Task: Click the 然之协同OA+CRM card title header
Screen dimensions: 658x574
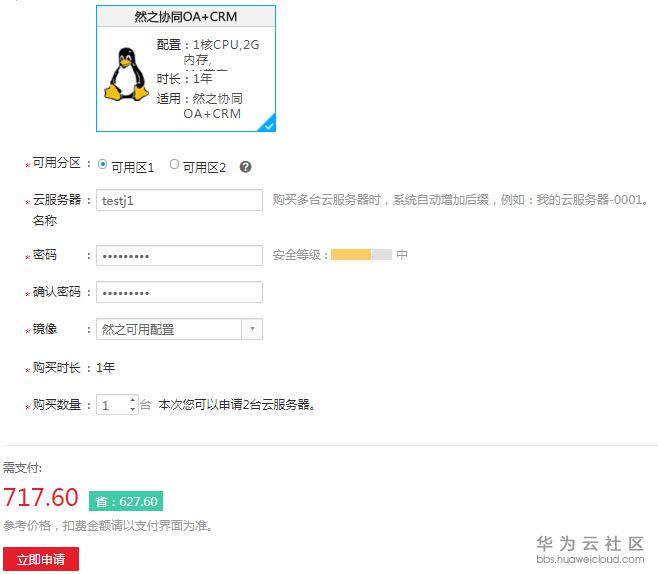Action: pyautogui.click(x=186, y=16)
